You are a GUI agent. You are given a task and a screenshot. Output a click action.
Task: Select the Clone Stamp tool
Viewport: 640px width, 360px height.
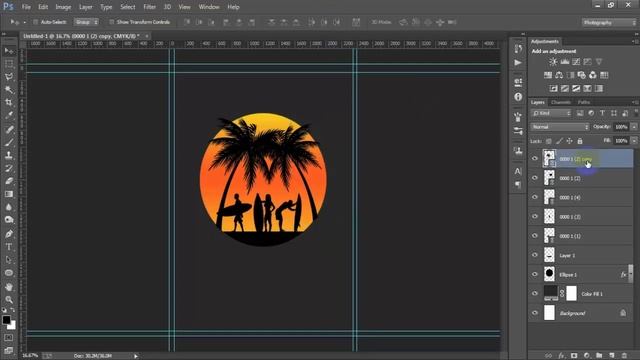9,155
